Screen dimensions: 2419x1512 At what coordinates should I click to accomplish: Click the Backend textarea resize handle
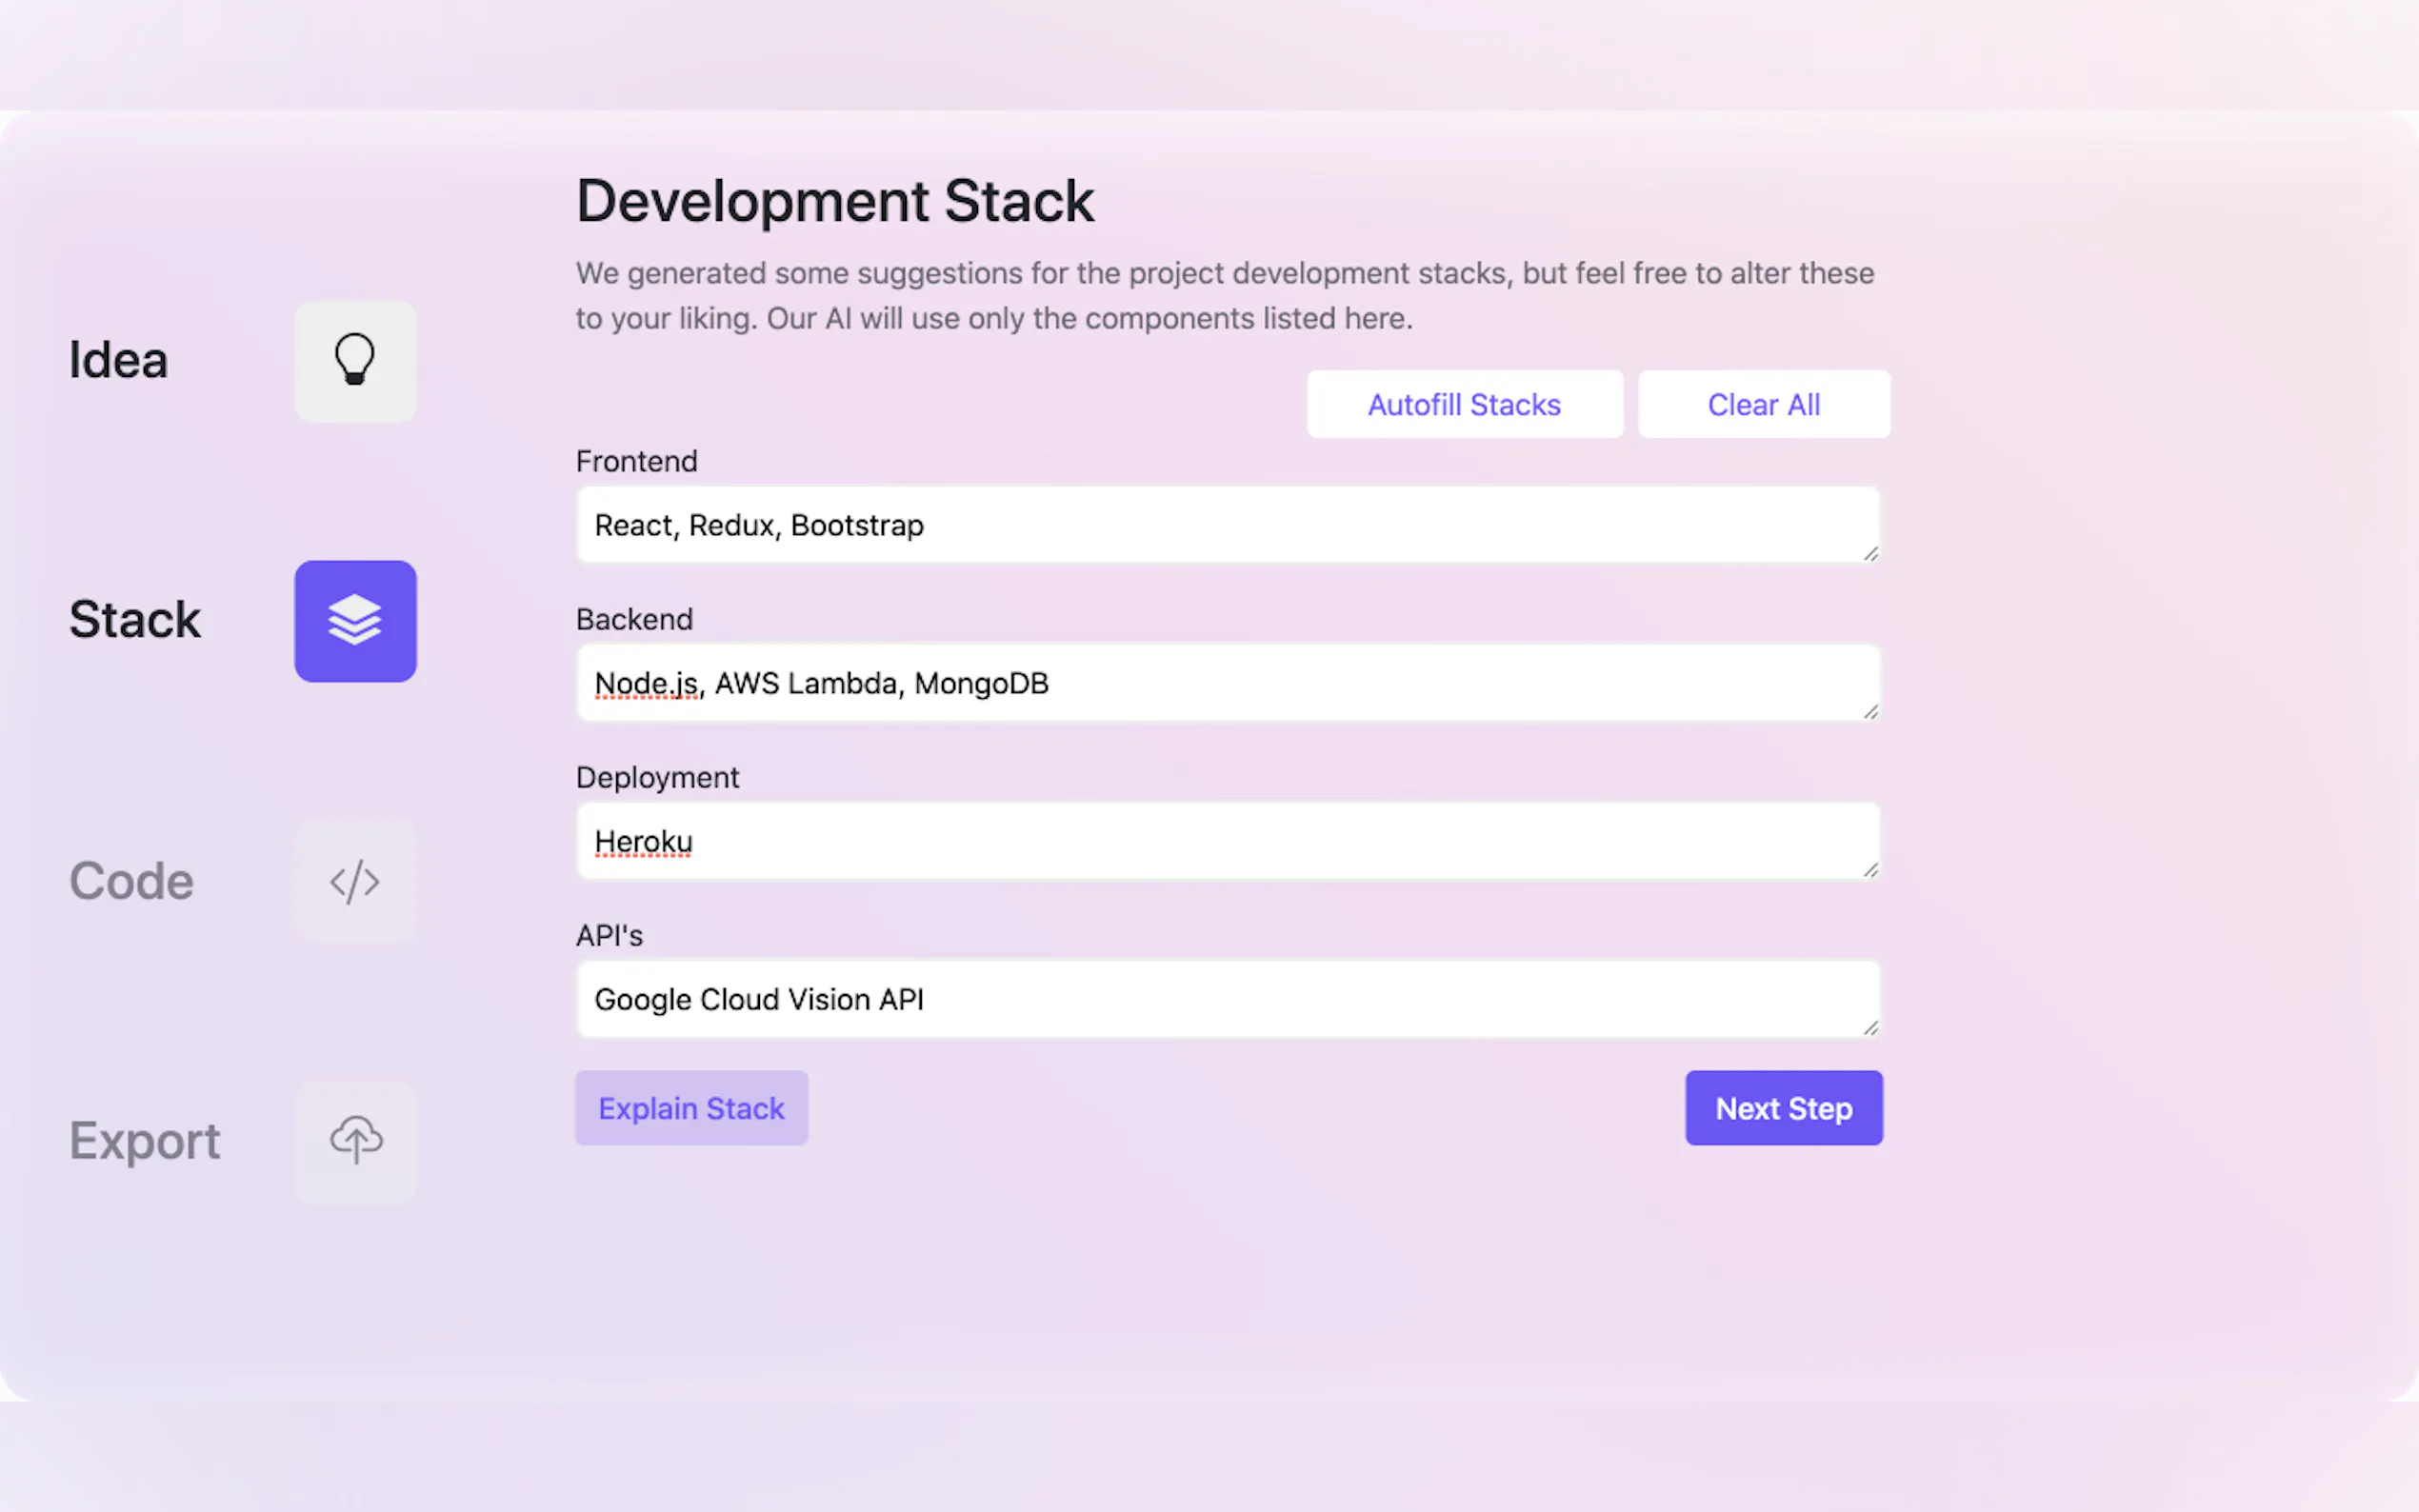(1870, 712)
